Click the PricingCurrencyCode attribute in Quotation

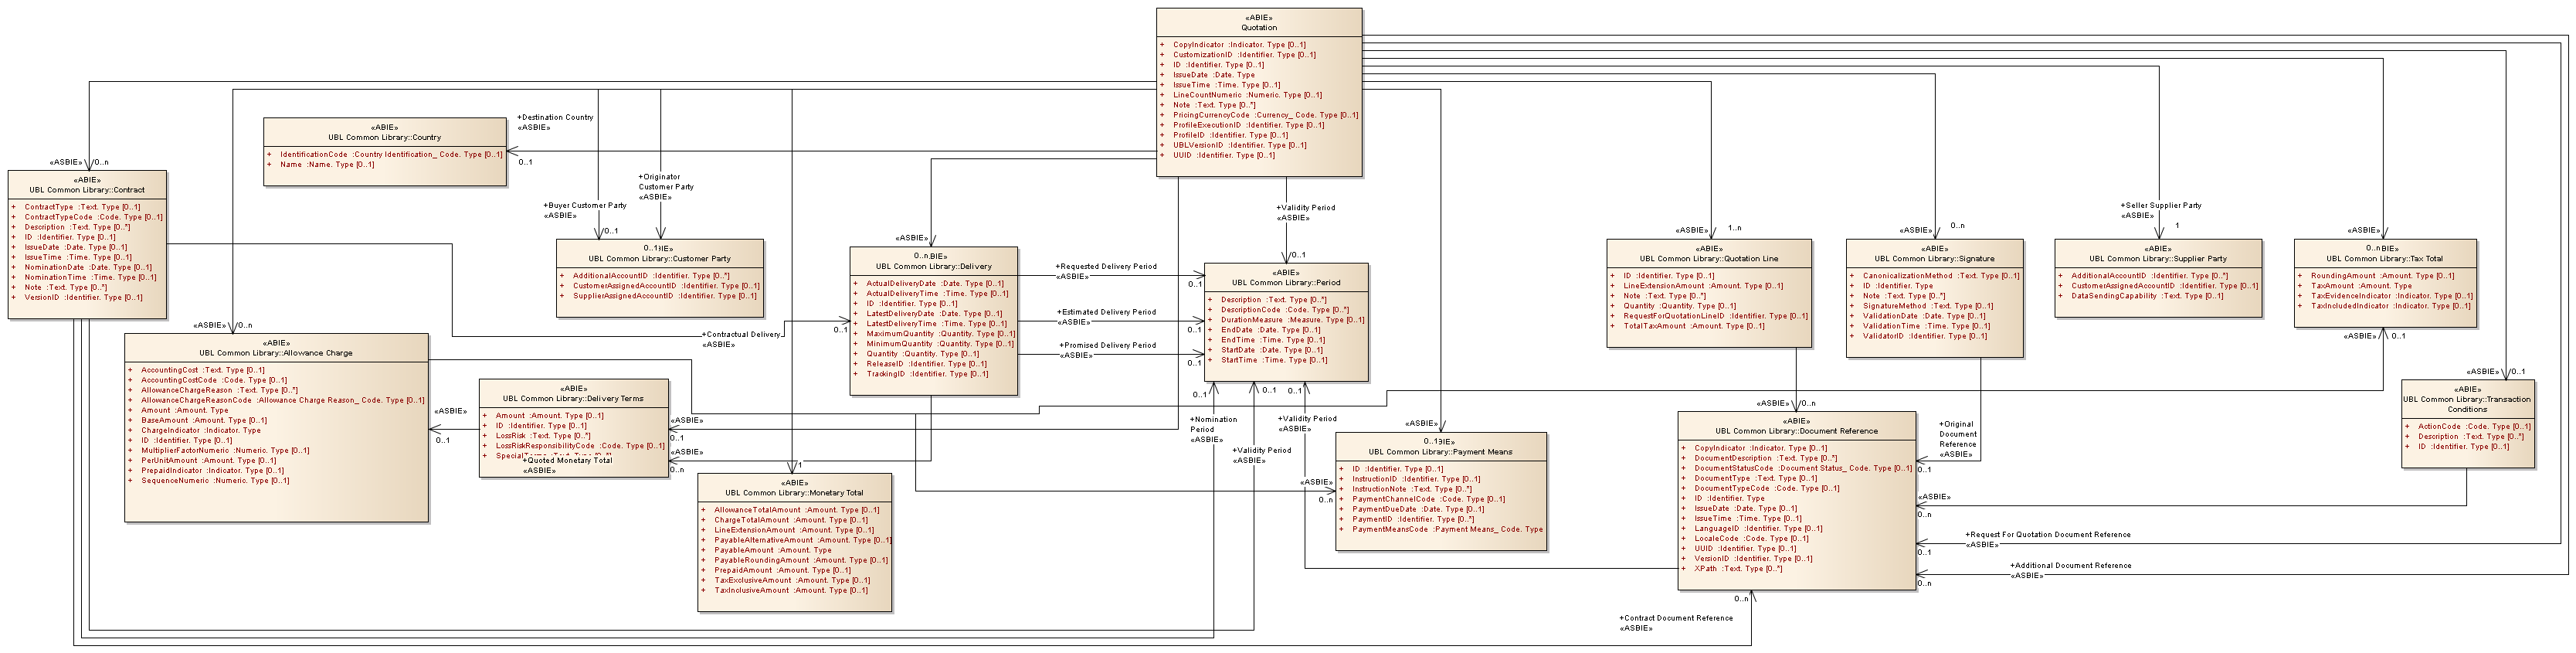pyautogui.click(x=1211, y=115)
